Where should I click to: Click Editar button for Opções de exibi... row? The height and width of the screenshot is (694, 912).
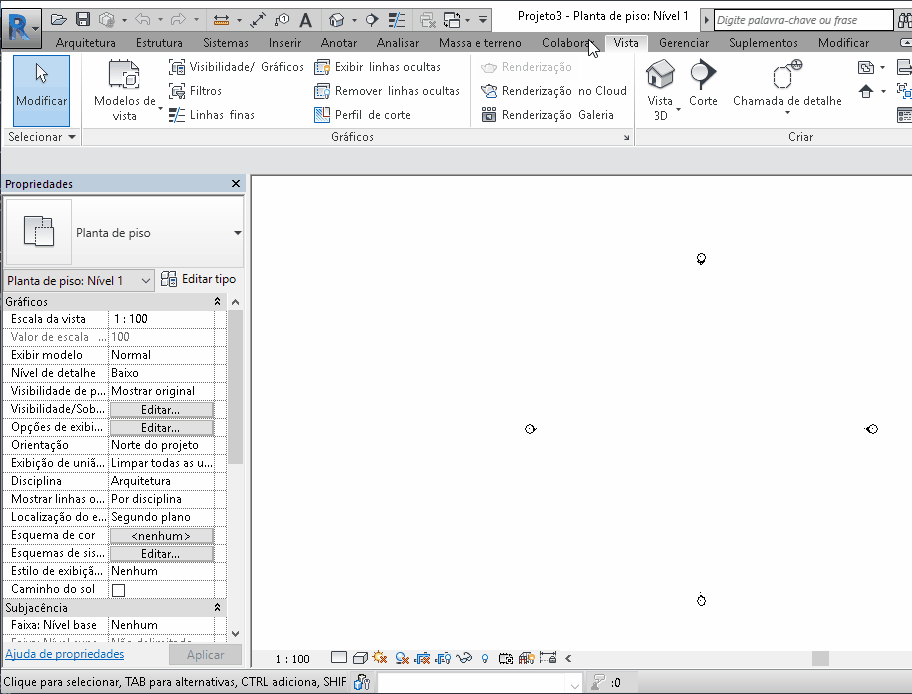pos(161,428)
